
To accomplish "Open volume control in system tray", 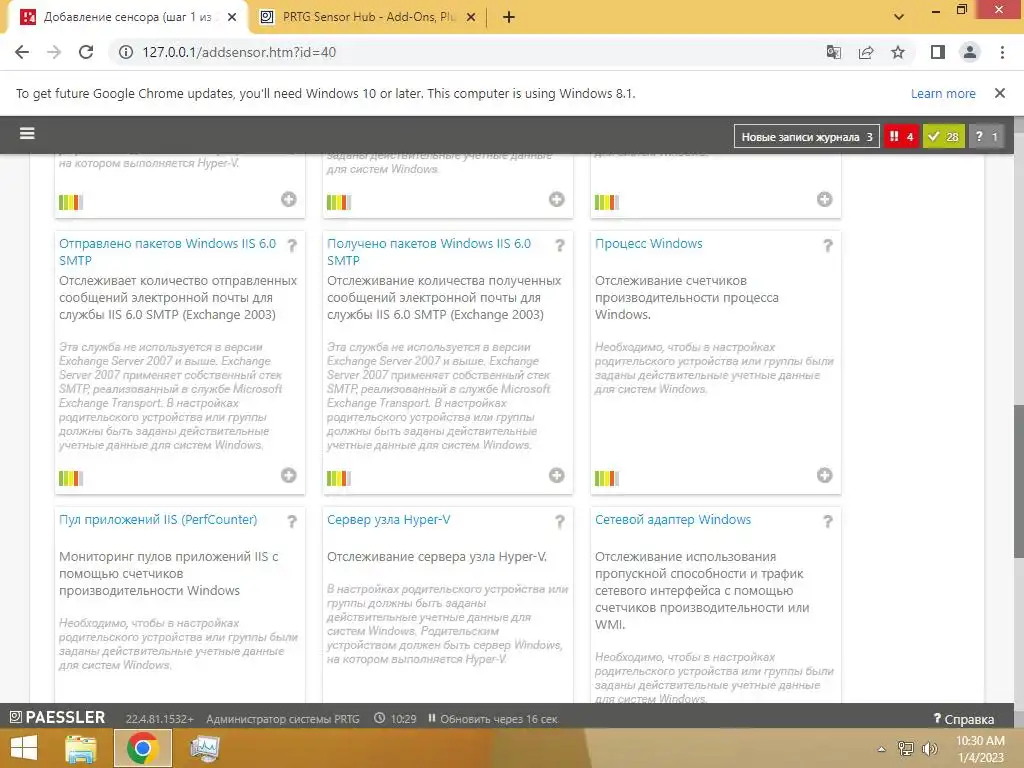I will pos(929,749).
